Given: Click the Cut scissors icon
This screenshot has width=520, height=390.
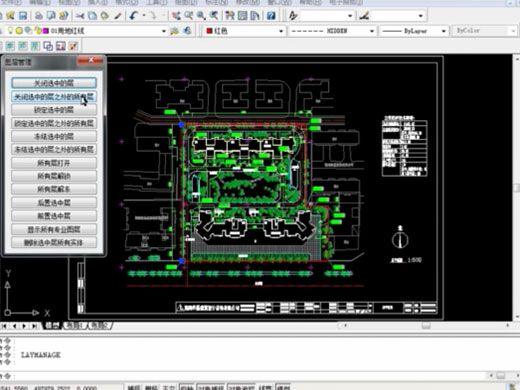Looking at the screenshot, I should pos(80,16).
